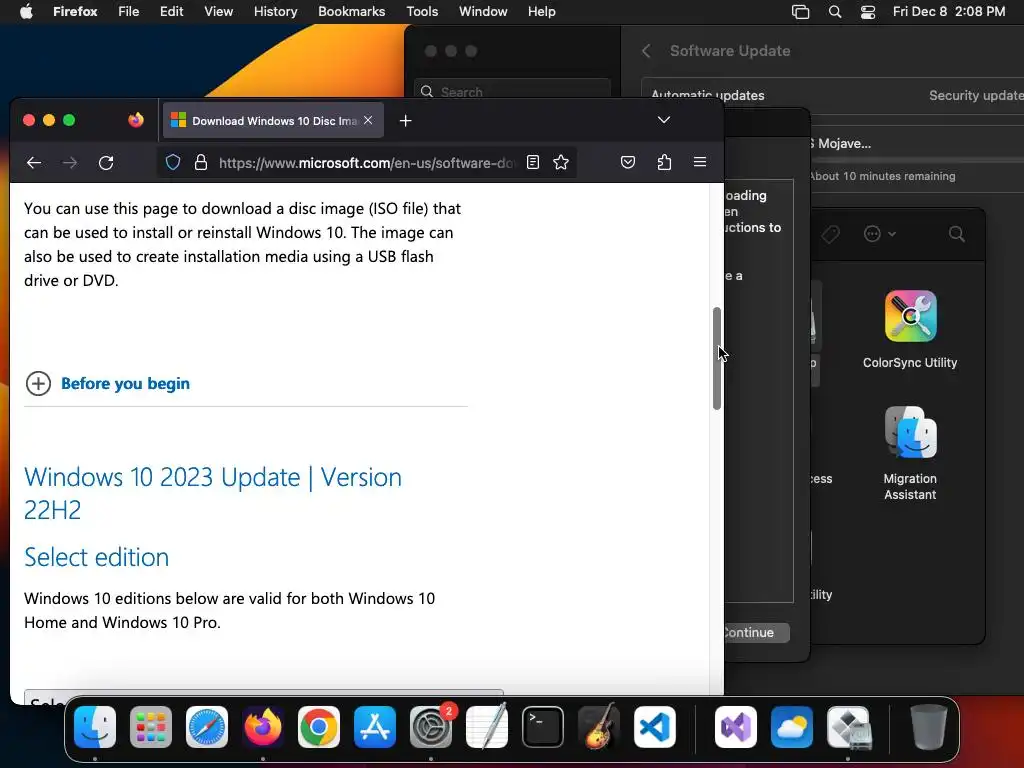
Task: Open Control Center in menu bar
Action: 868,12
